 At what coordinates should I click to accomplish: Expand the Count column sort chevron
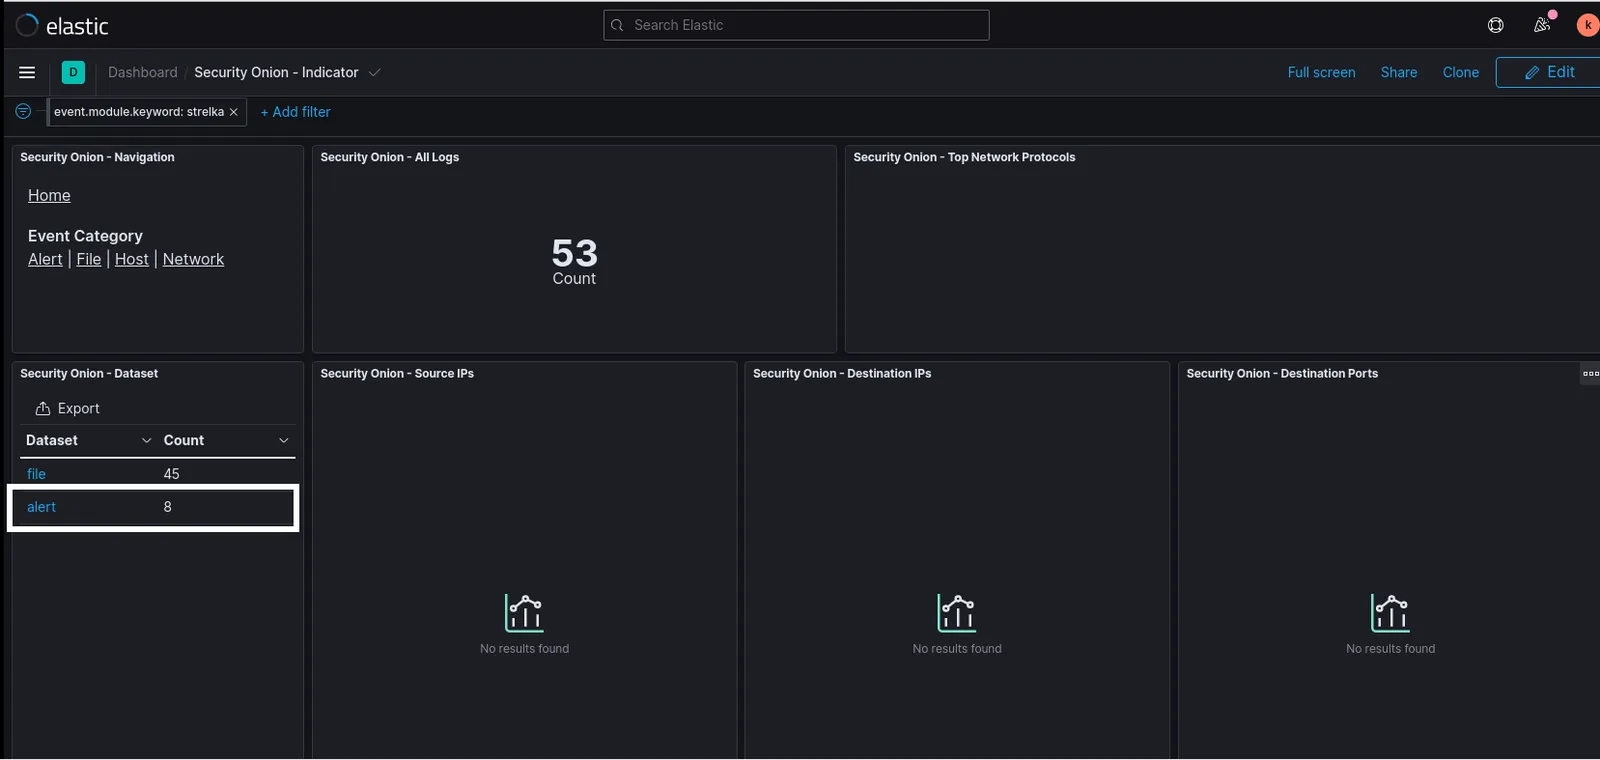pos(284,440)
